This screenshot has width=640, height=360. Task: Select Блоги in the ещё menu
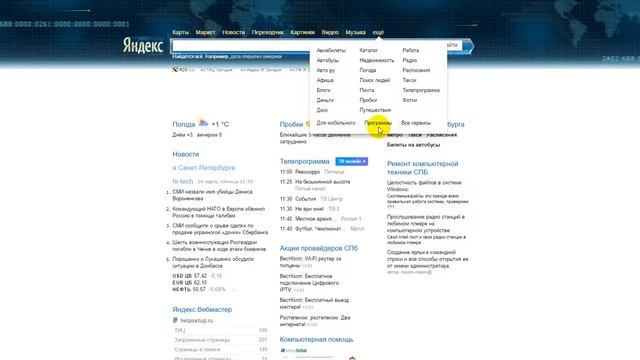324,90
